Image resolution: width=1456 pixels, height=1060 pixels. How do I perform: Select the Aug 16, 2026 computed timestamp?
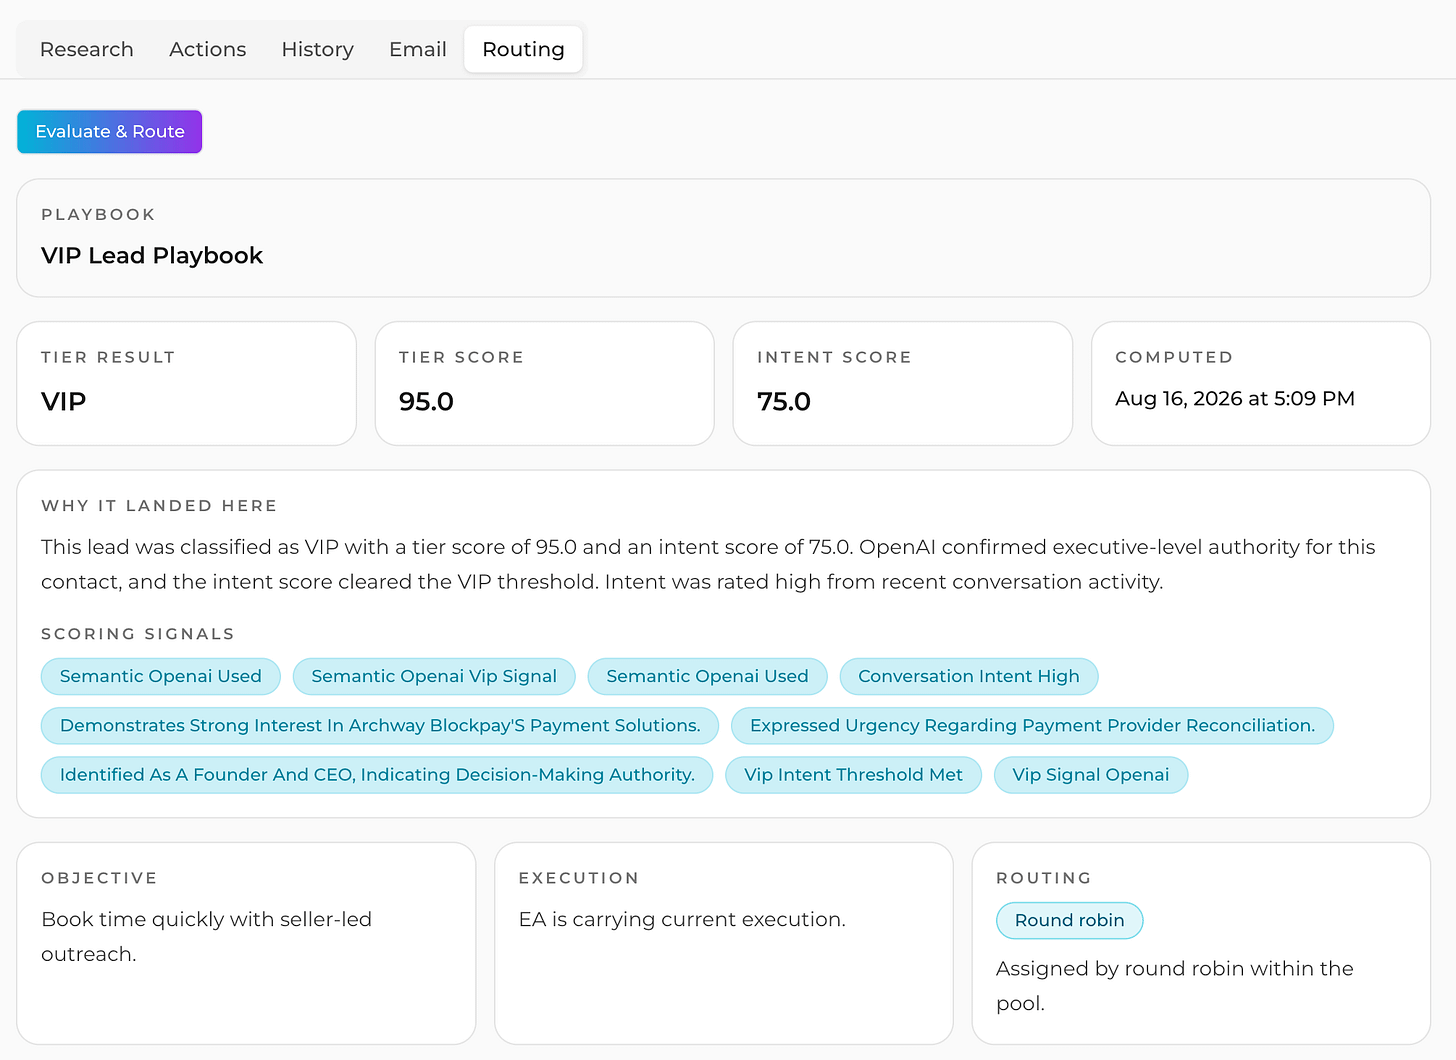(1235, 398)
